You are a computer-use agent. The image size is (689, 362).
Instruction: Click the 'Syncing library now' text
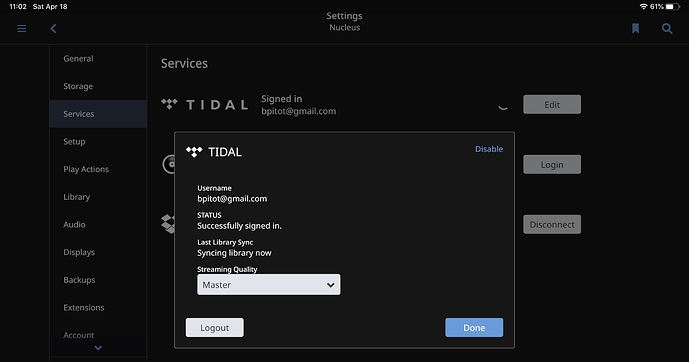[x=234, y=253]
